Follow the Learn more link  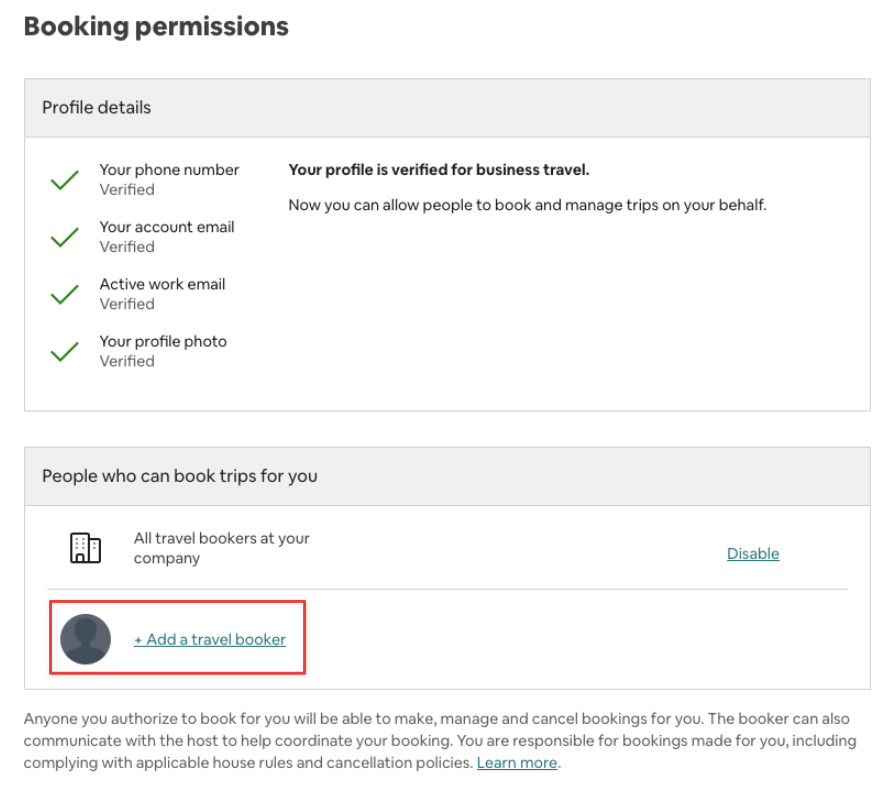pos(517,763)
